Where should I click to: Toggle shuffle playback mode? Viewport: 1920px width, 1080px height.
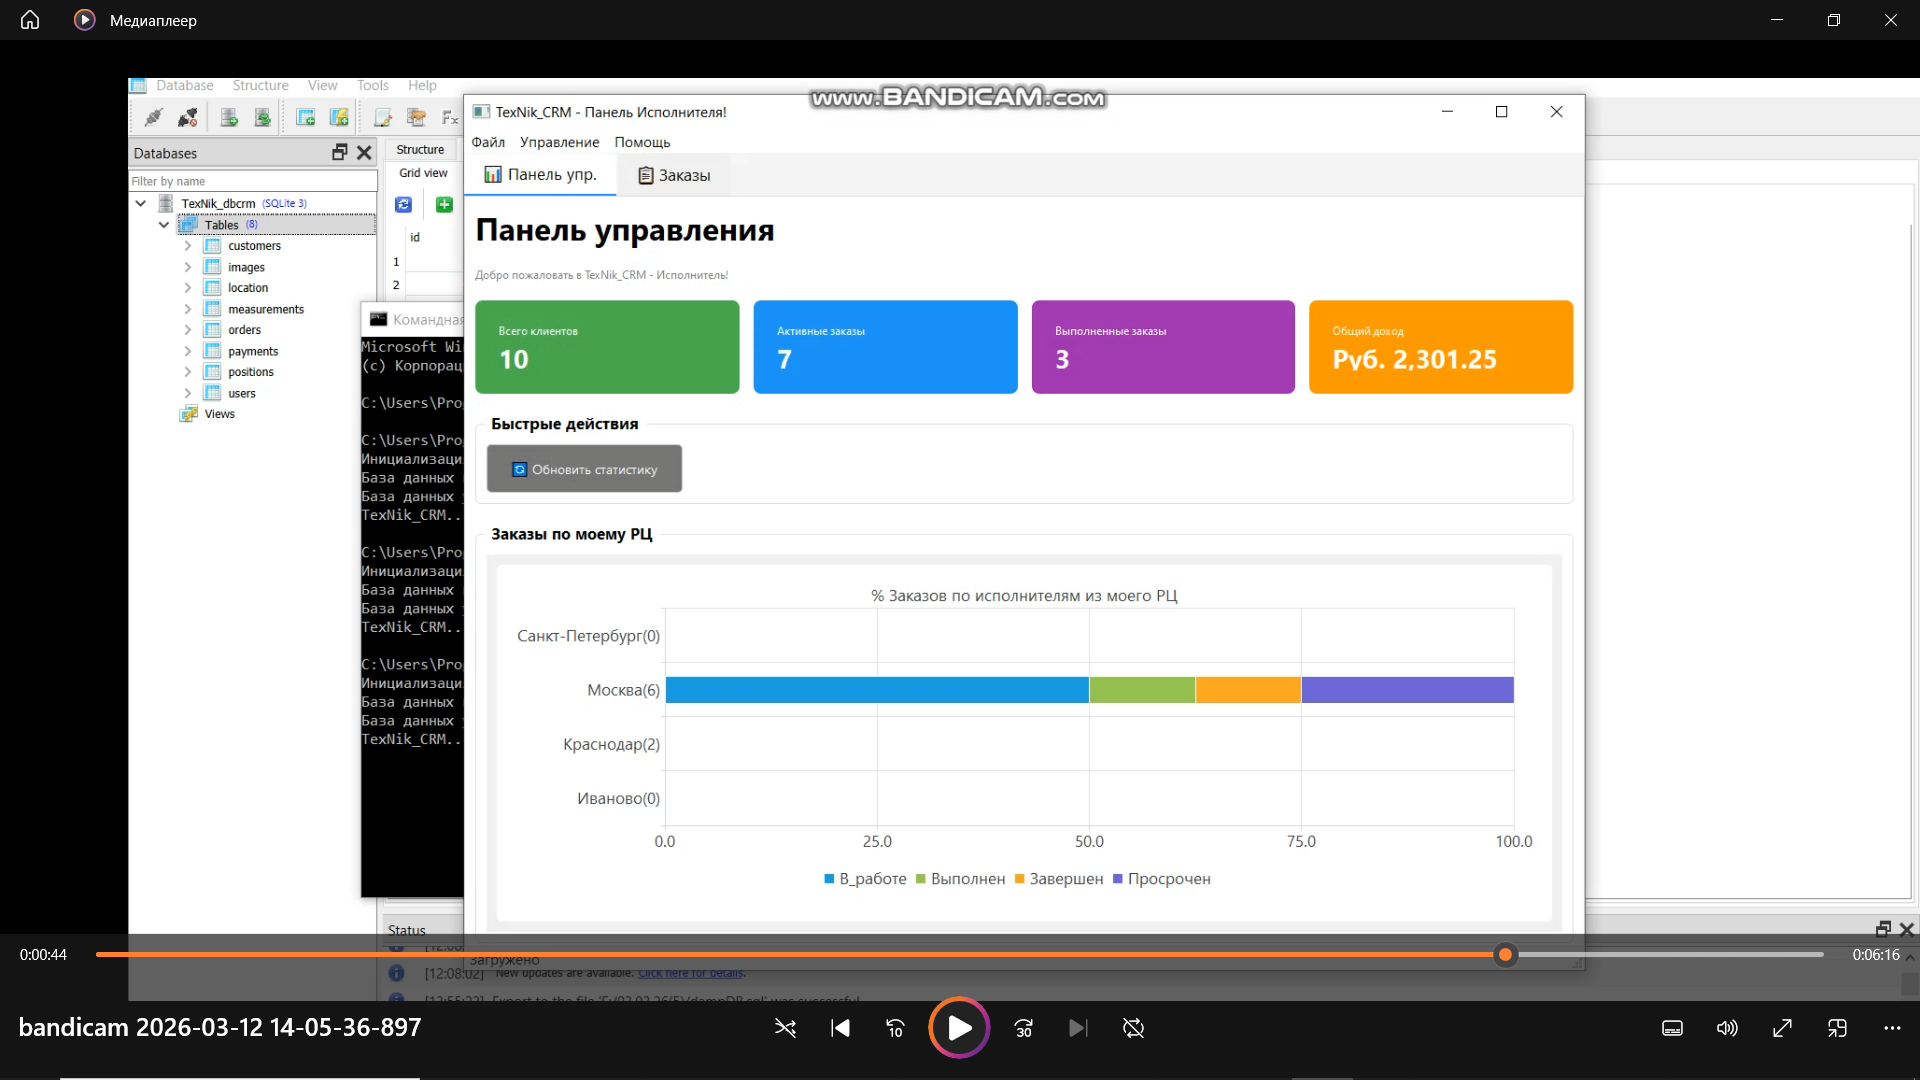click(x=785, y=1028)
